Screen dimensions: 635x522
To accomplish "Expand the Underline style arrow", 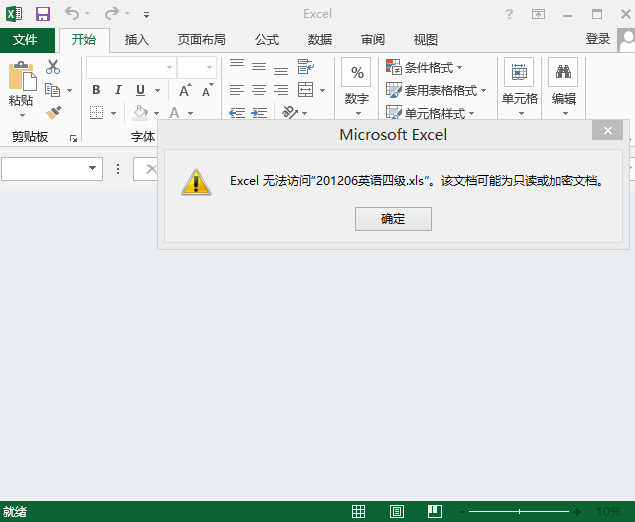I will tap(158, 90).
